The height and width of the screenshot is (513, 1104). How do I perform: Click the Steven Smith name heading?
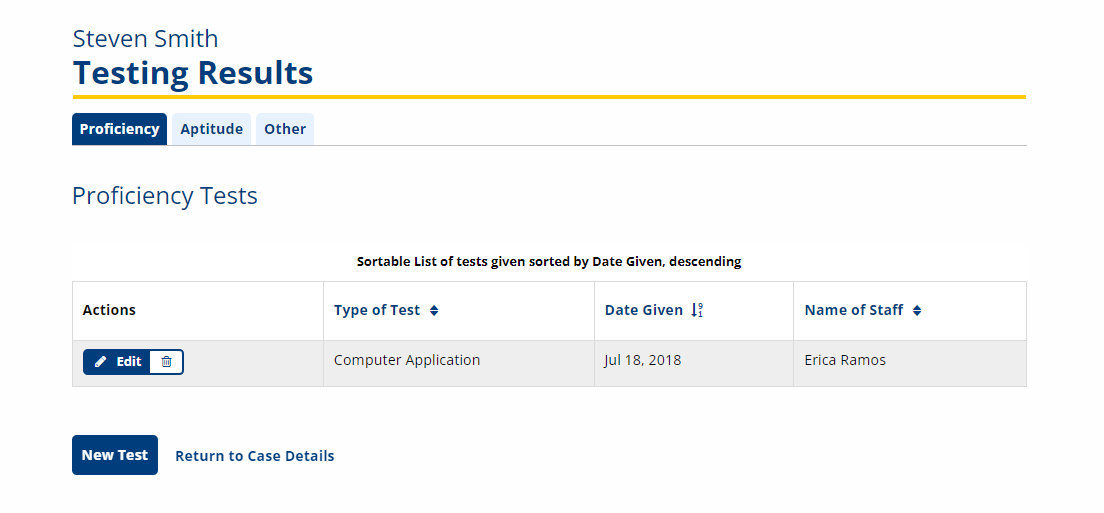(146, 39)
